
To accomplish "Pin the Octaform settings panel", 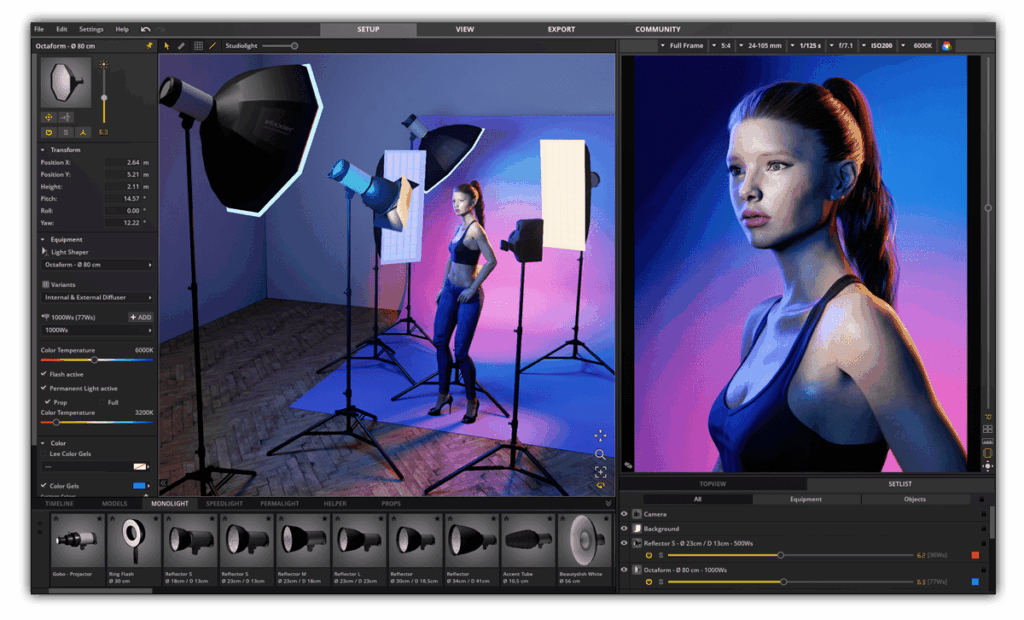I will 149,46.
